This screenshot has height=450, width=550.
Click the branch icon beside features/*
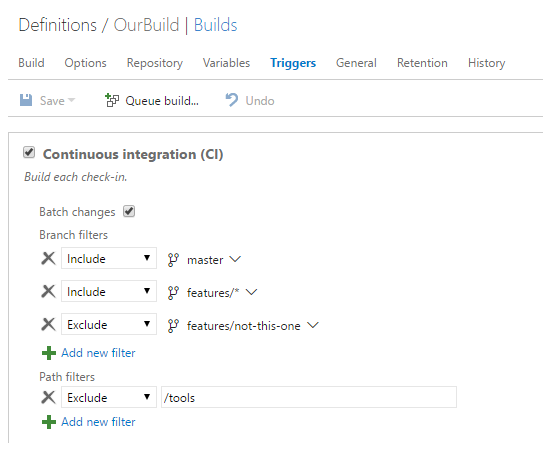(x=173, y=293)
